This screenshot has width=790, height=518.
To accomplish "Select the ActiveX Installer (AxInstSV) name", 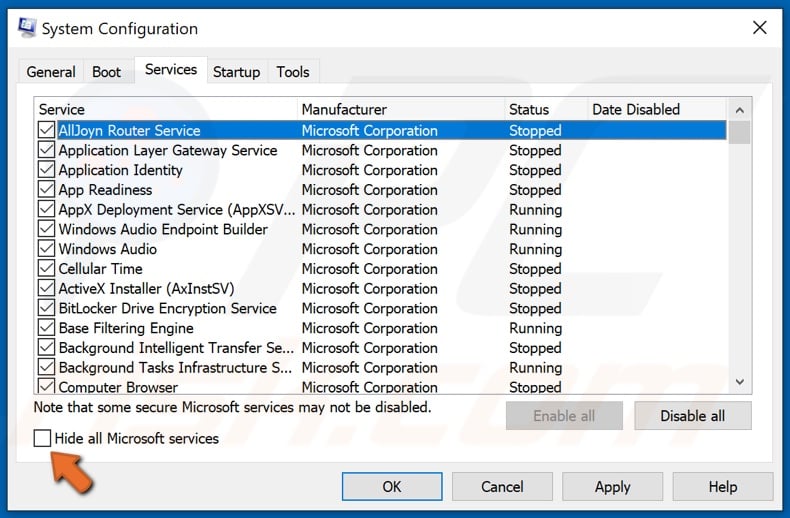I will pyautogui.click(x=147, y=288).
